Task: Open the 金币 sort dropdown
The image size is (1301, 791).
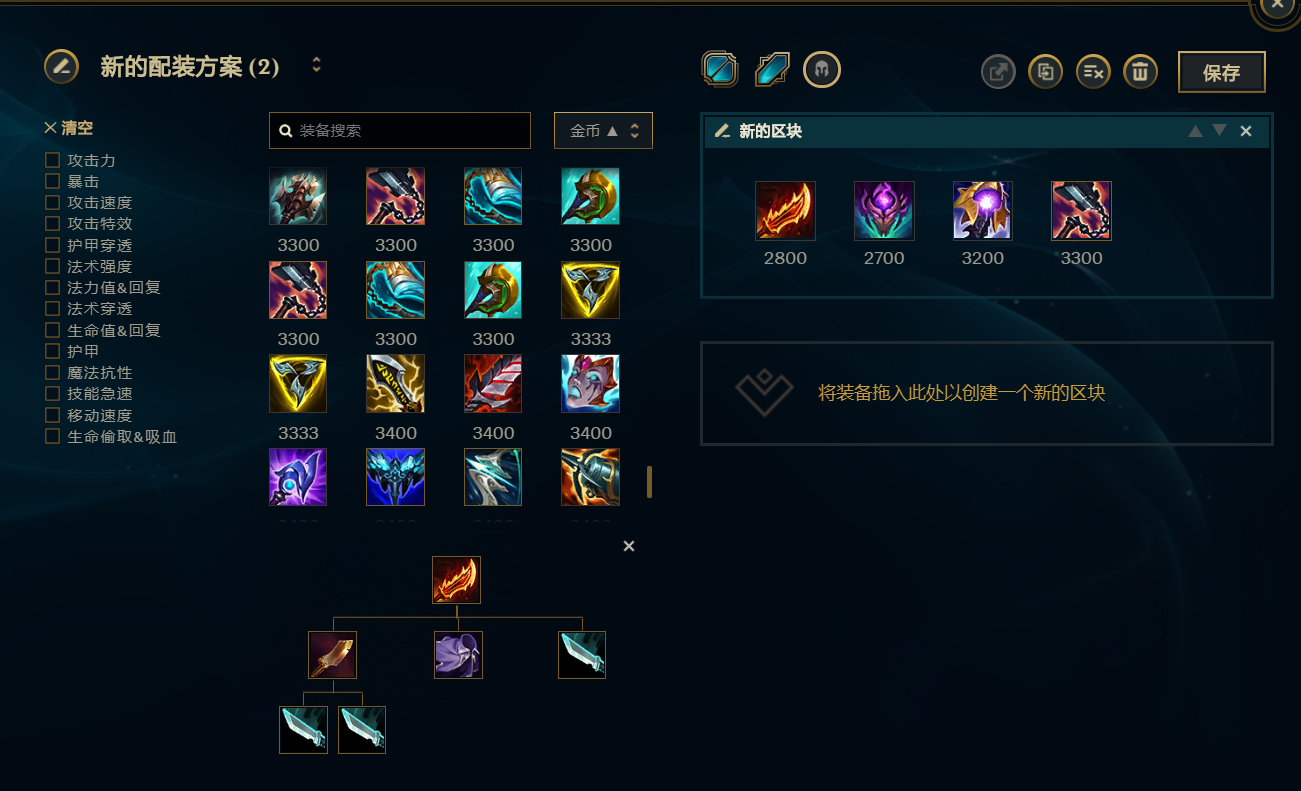Action: 603,130
